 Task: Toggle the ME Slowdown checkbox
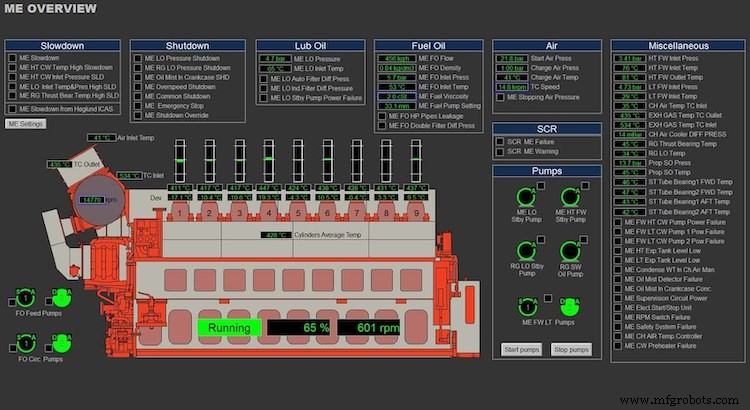click(x=12, y=59)
